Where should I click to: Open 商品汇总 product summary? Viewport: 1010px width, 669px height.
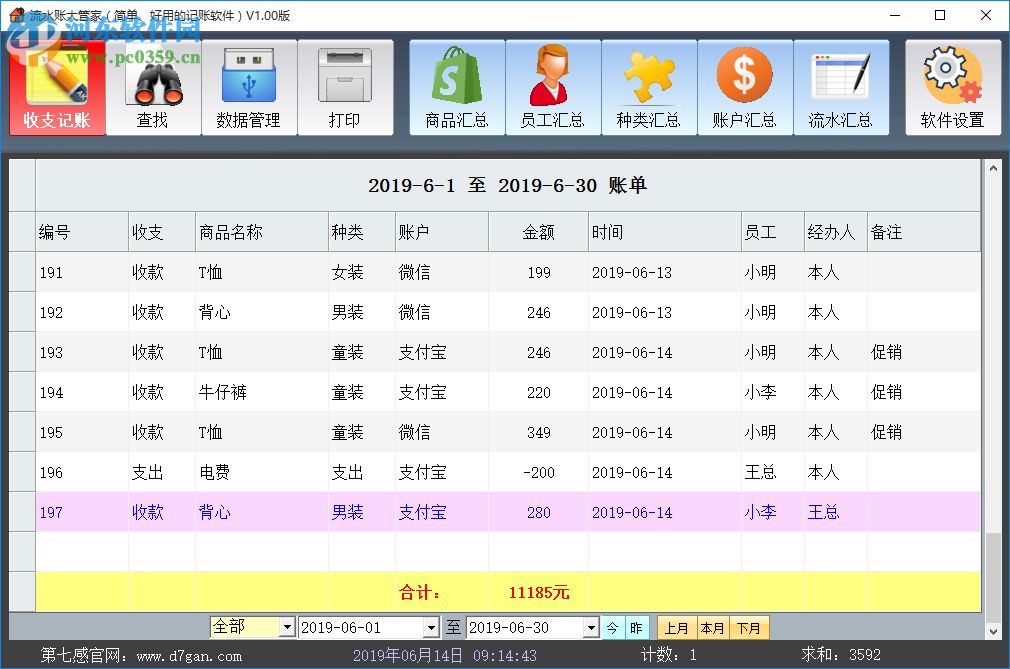pyautogui.click(x=456, y=88)
